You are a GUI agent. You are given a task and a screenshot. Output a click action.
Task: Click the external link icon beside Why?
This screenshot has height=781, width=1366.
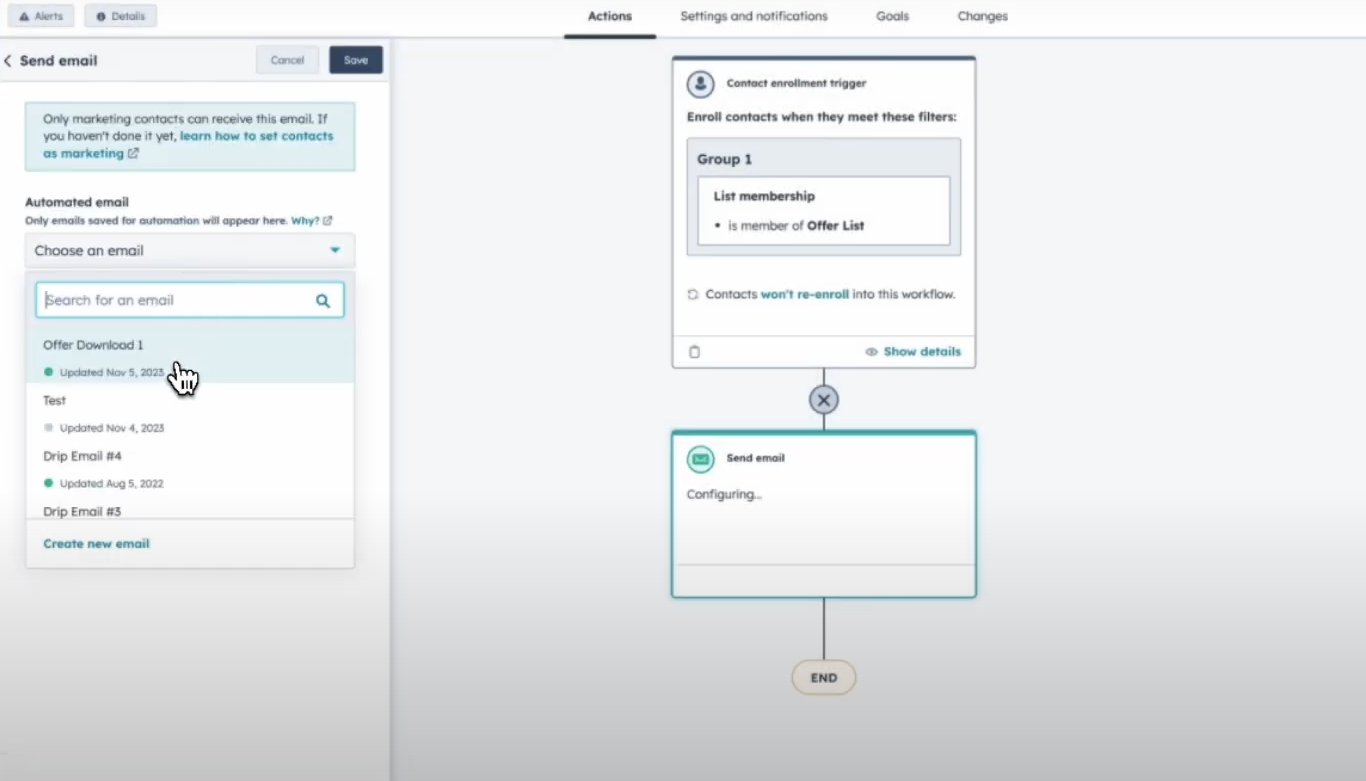pos(328,221)
